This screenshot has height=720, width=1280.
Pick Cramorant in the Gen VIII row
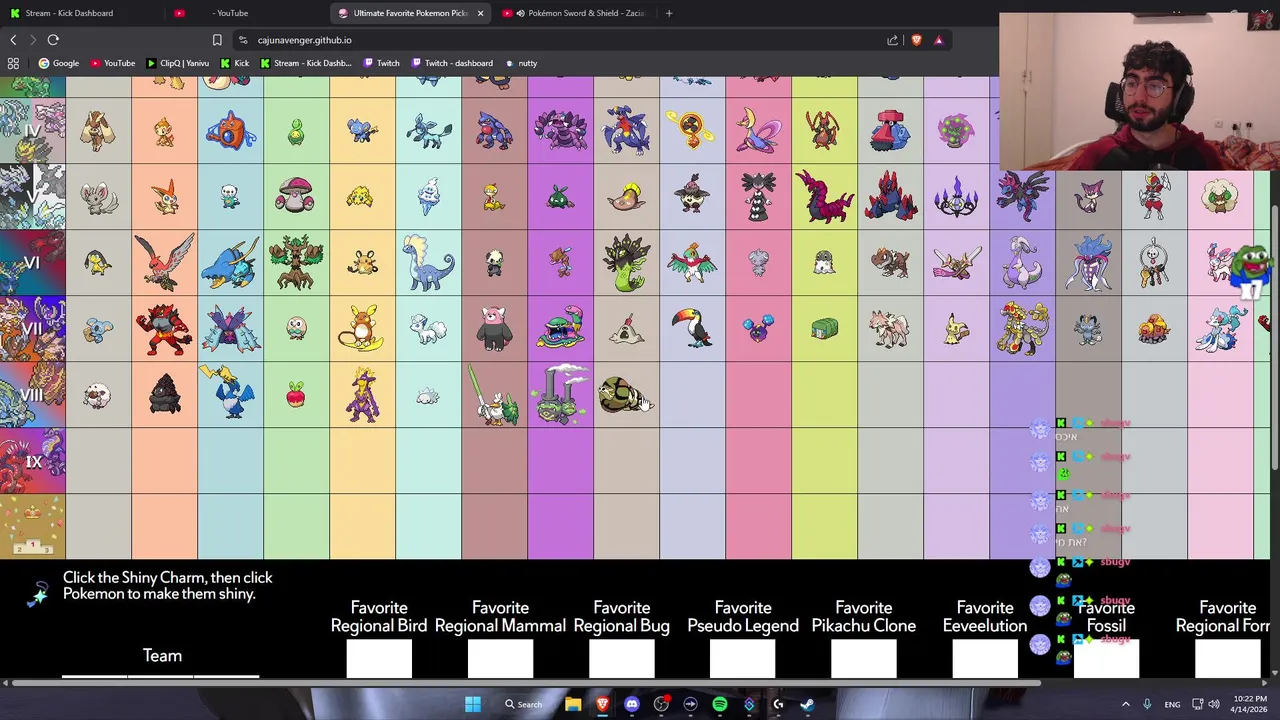230,394
